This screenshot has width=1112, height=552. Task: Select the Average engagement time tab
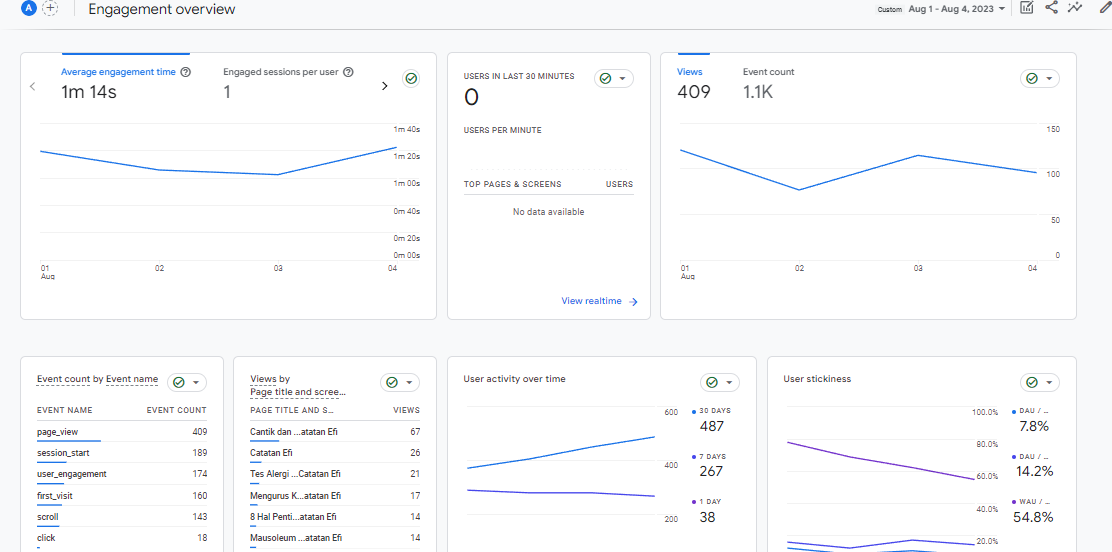click(x=118, y=72)
